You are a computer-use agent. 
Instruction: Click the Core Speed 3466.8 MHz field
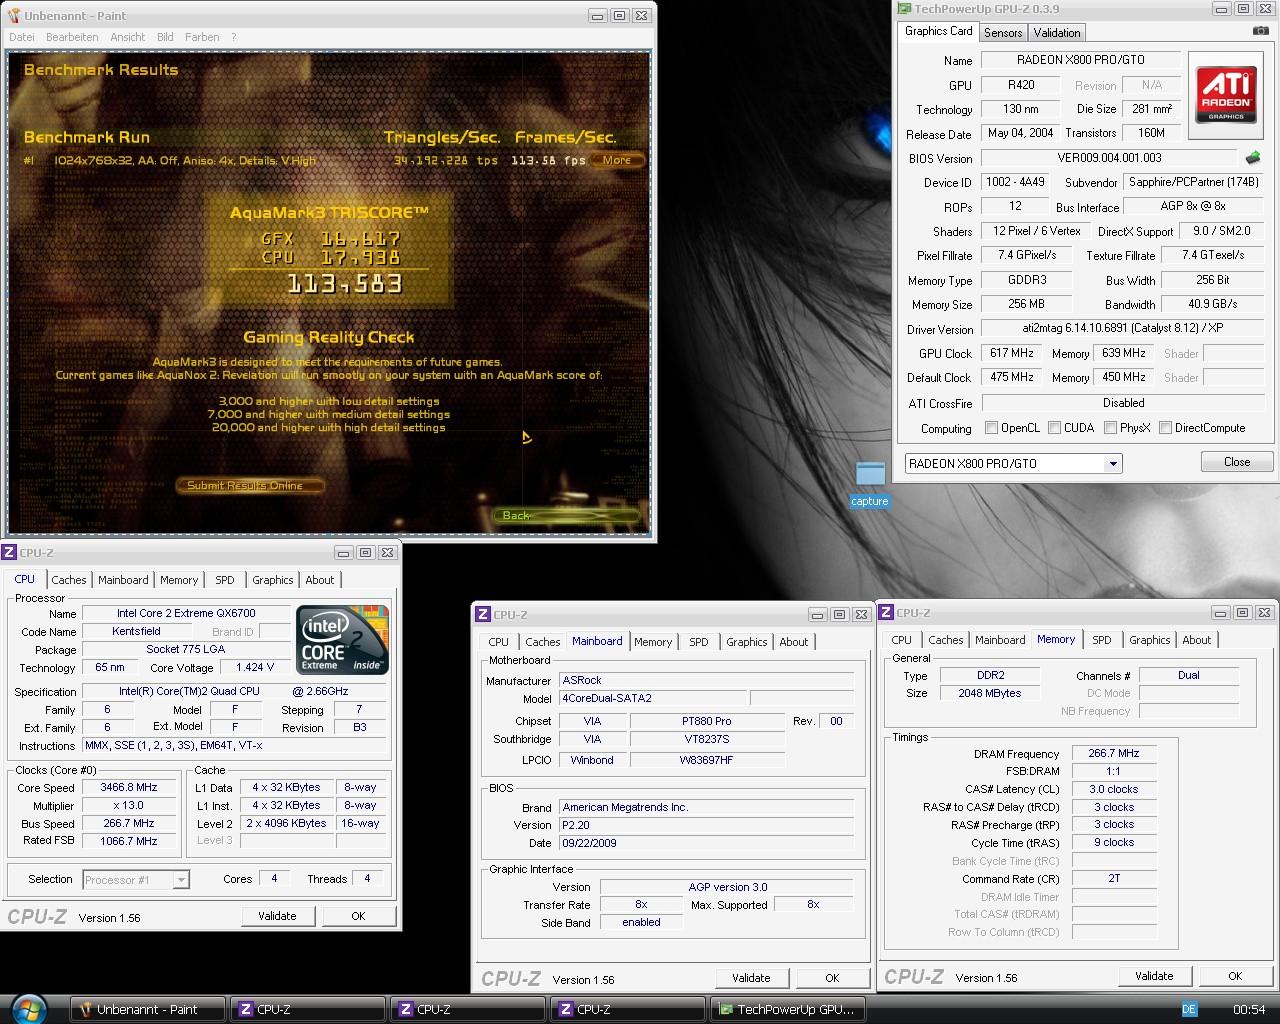coord(128,788)
